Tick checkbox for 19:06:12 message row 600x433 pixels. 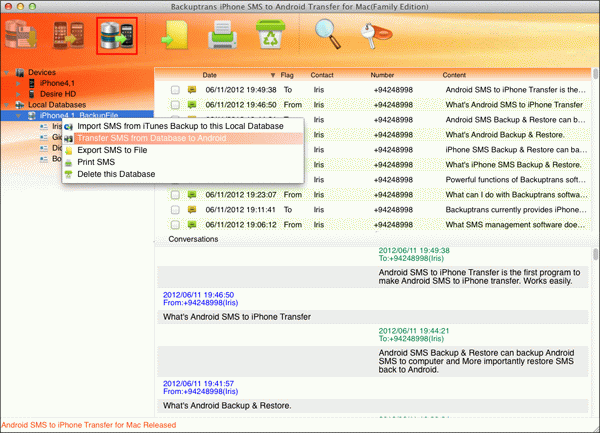(x=175, y=225)
